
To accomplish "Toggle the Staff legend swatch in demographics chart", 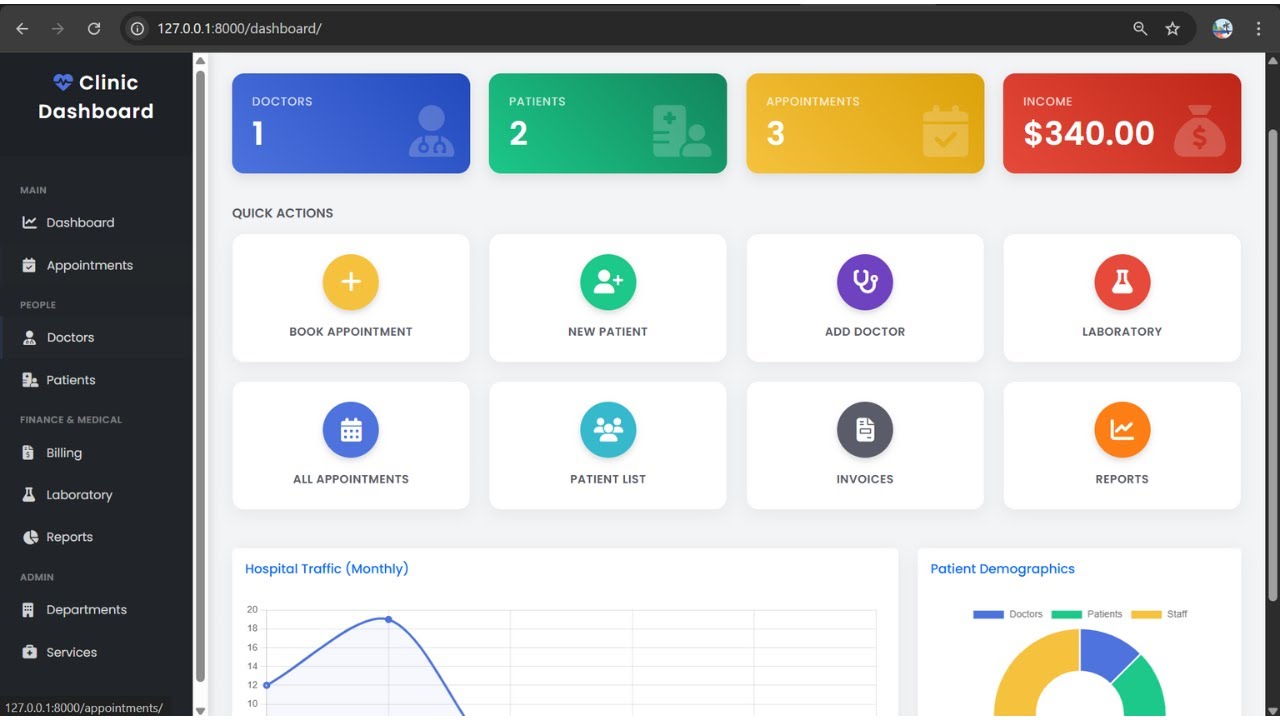I will [x=1146, y=614].
